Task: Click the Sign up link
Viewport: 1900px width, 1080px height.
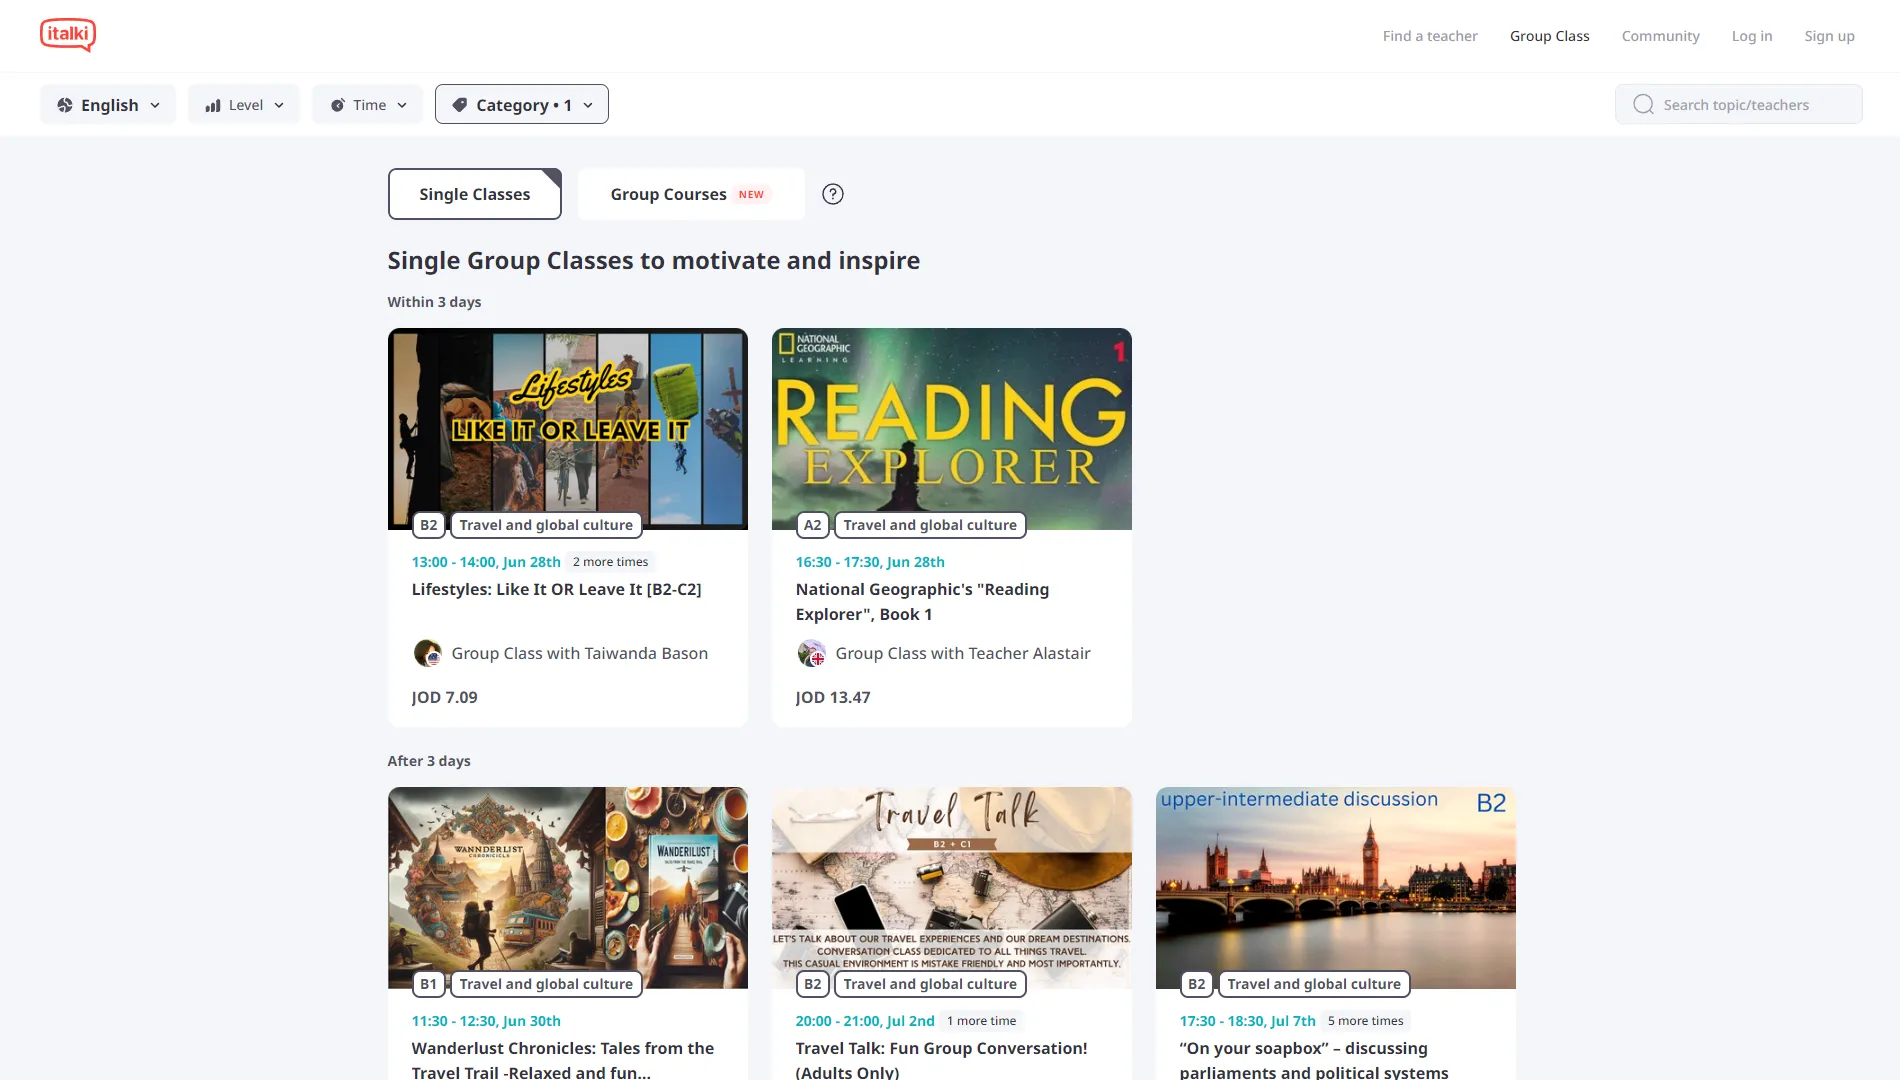Action: [x=1830, y=36]
